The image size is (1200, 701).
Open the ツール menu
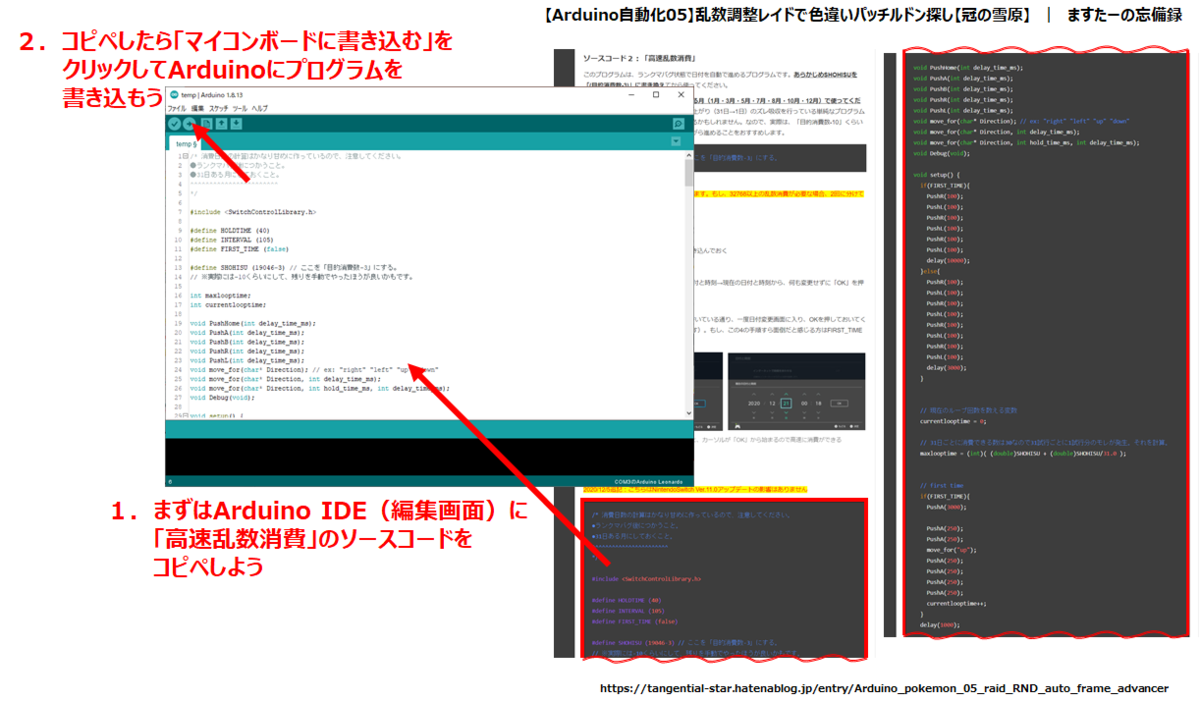pos(241,107)
